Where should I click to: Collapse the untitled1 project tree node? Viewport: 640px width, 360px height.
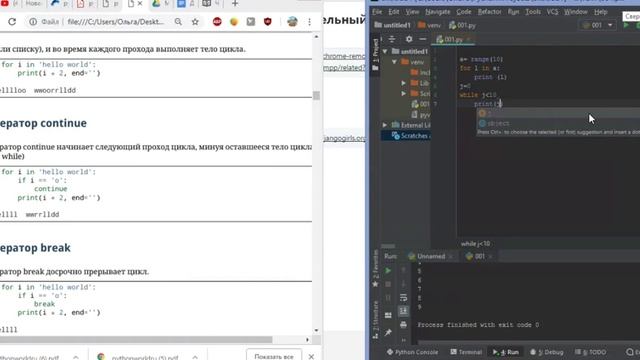385,51
